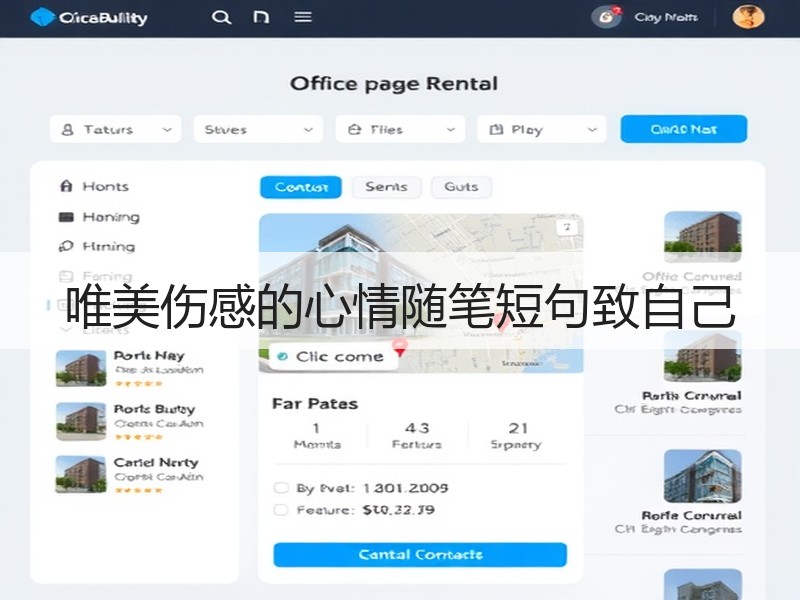Click the bookmark icon in header

point(261,17)
